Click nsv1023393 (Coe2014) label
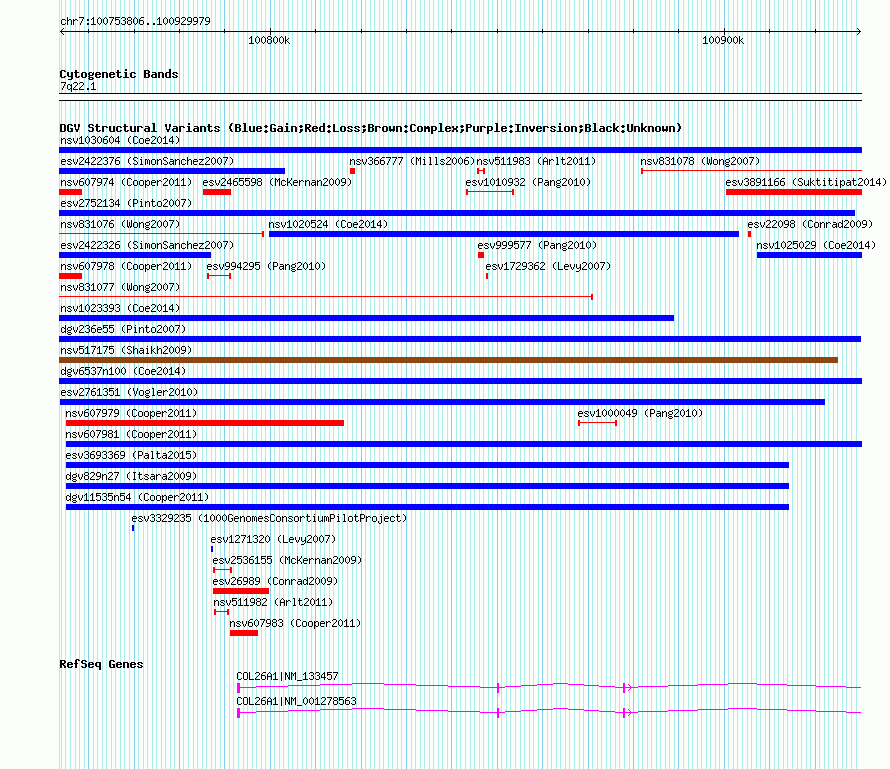The width and height of the screenshot is (890, 769). (x=120, y=308)
